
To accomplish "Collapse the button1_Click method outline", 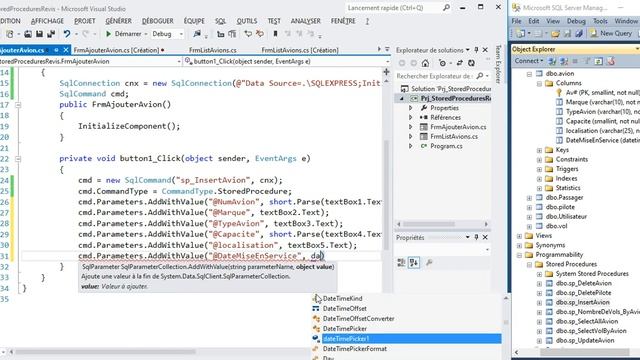I will (x=18, y=159).
